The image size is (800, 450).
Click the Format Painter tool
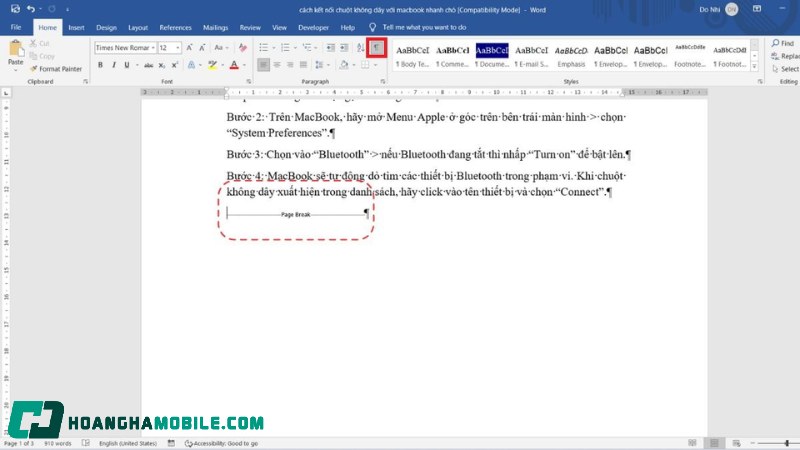point(56,69)
